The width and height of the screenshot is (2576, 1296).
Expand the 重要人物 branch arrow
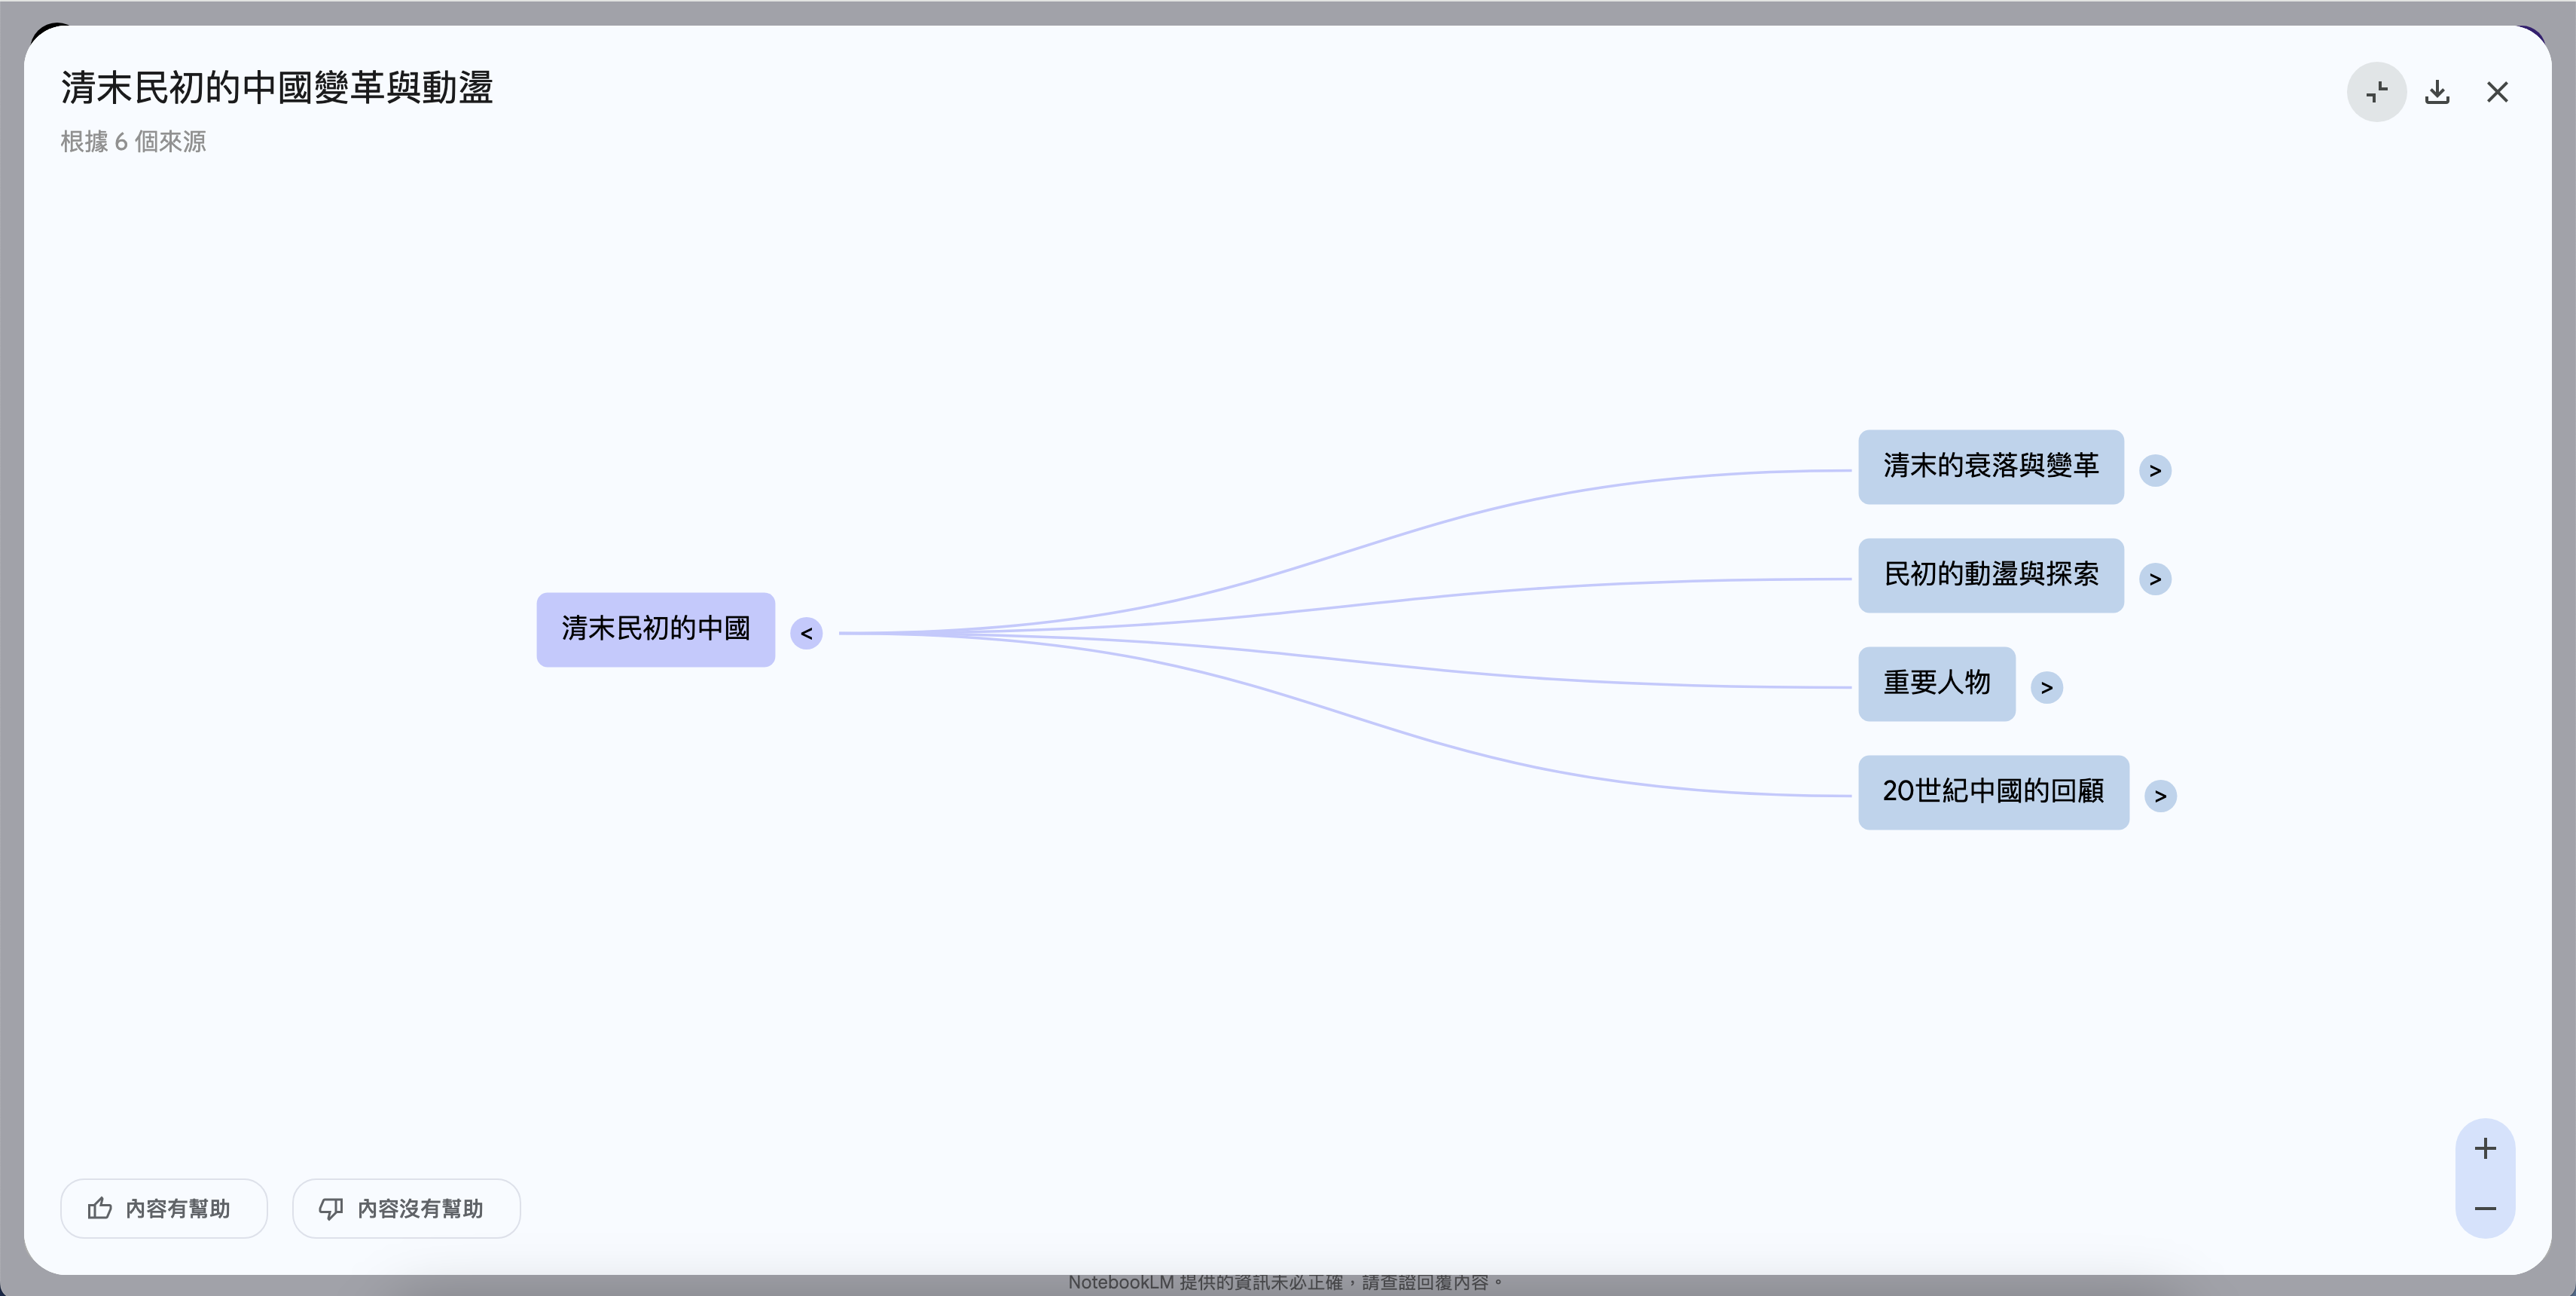tap(2047, 687)
